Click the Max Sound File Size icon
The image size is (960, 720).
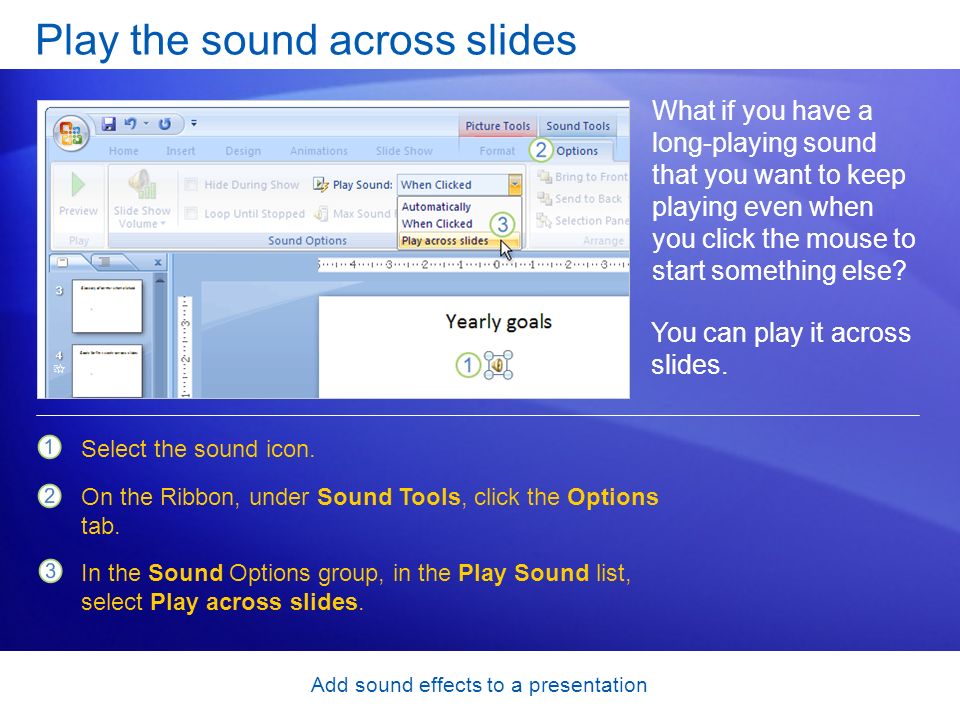320,214
